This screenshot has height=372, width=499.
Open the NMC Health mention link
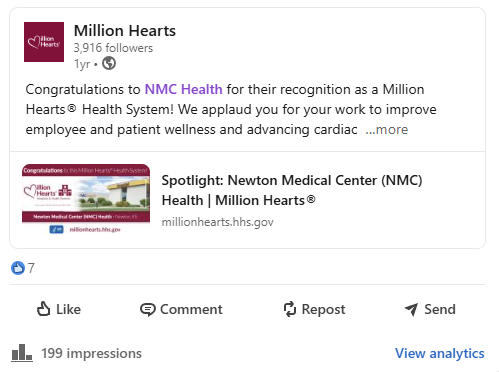(183, 89)
